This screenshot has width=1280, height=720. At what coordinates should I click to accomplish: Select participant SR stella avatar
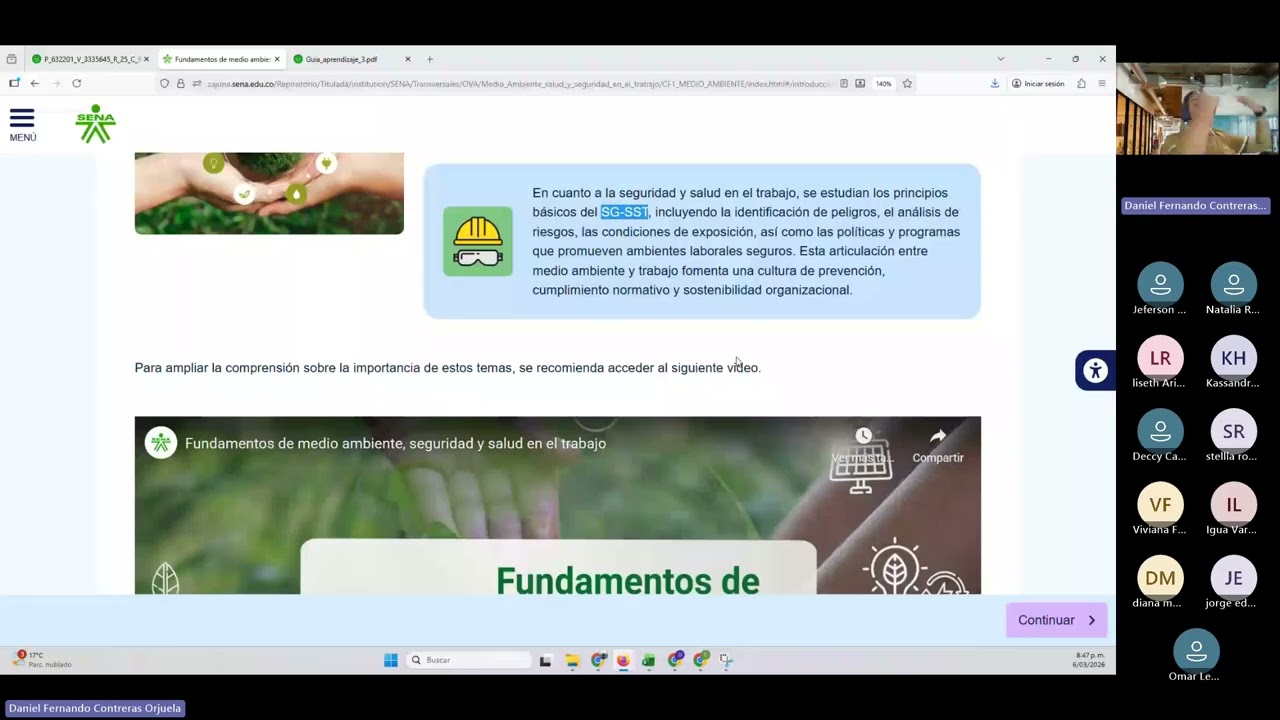1234,431
